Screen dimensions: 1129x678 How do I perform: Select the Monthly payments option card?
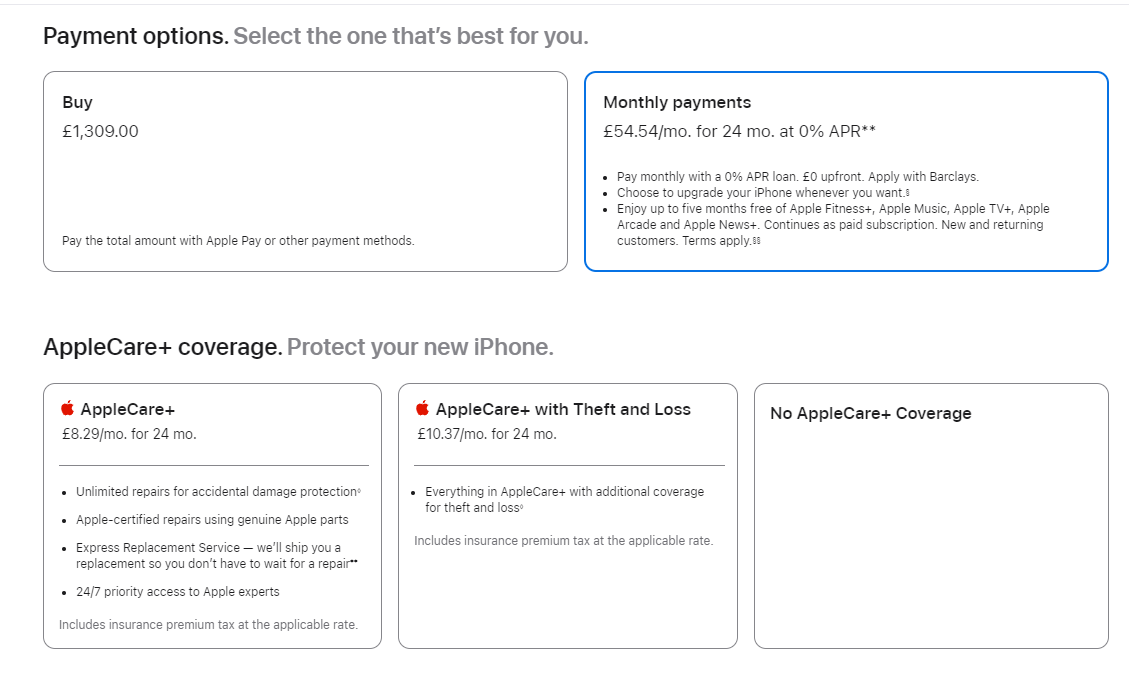[x=846, y=171]
